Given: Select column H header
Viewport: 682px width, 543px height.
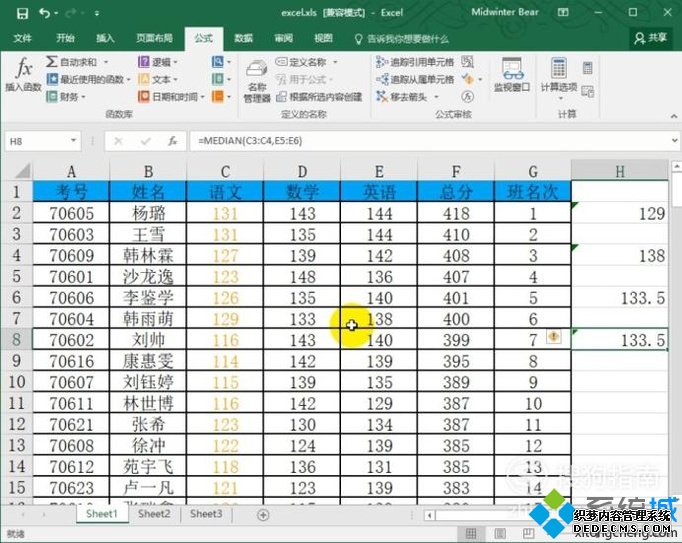Looking at the screenshot, I should [x=620, y=171].
